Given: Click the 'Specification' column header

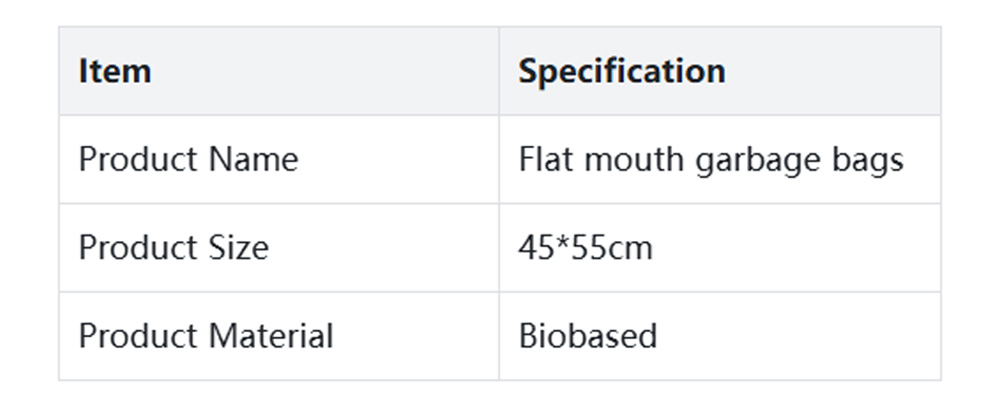Looking at the screenshot, I should click(x=621, y=71).
